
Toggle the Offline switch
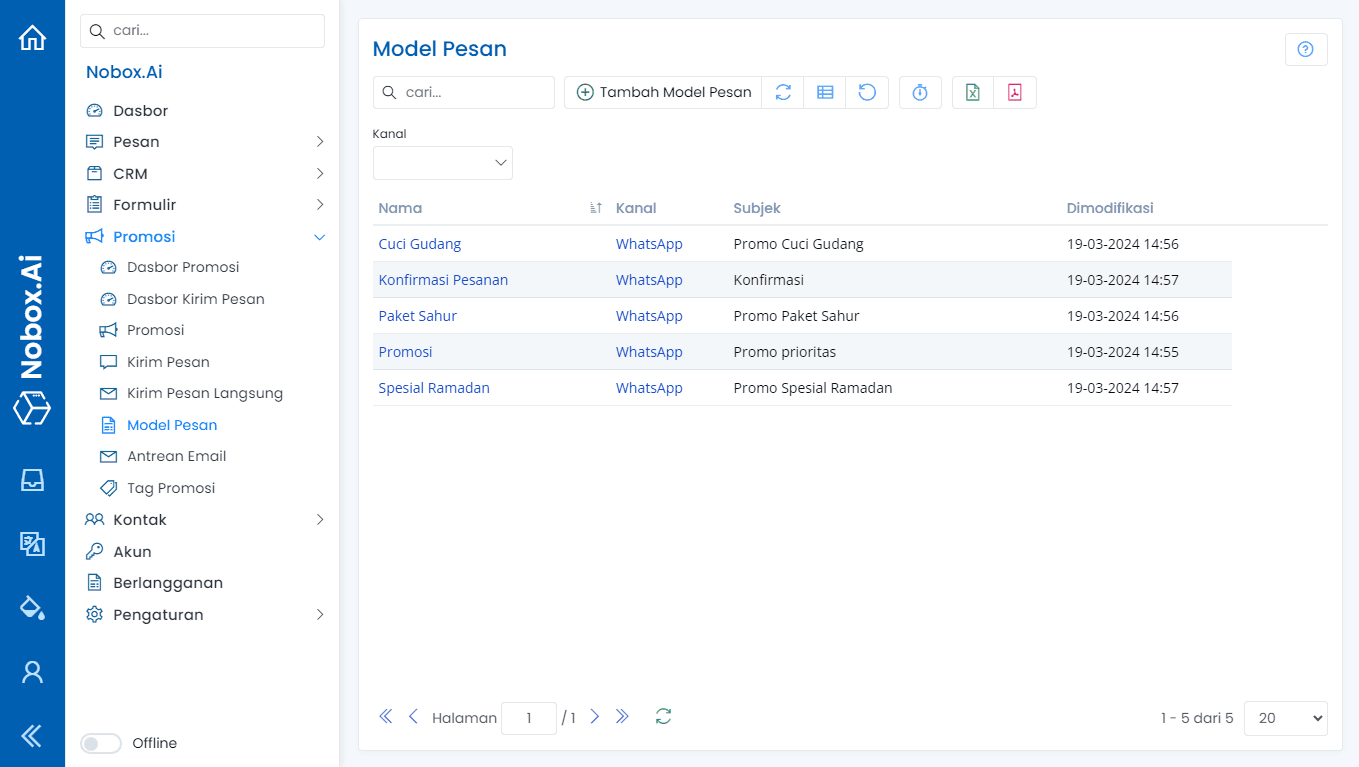point(100,743)
